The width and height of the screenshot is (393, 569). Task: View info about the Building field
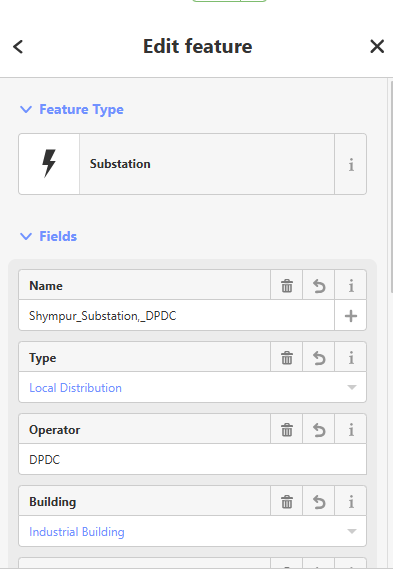click(x=351, y=502)
